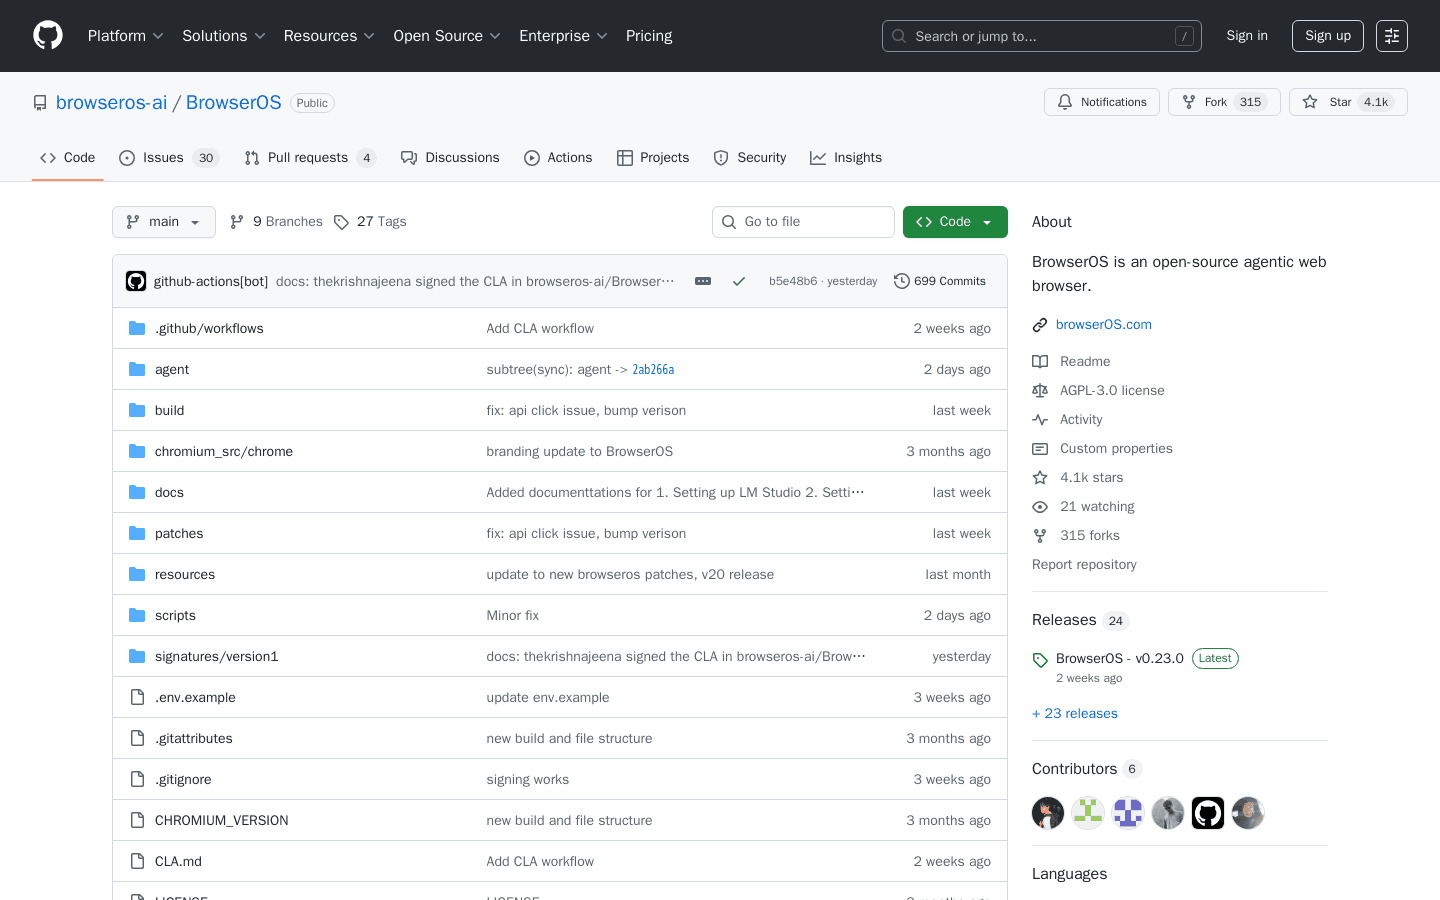Image resolution: width=1440 pixels, height=900 pixels.
Task: Click the GitHub octocat logo
Action: [47, 35]
